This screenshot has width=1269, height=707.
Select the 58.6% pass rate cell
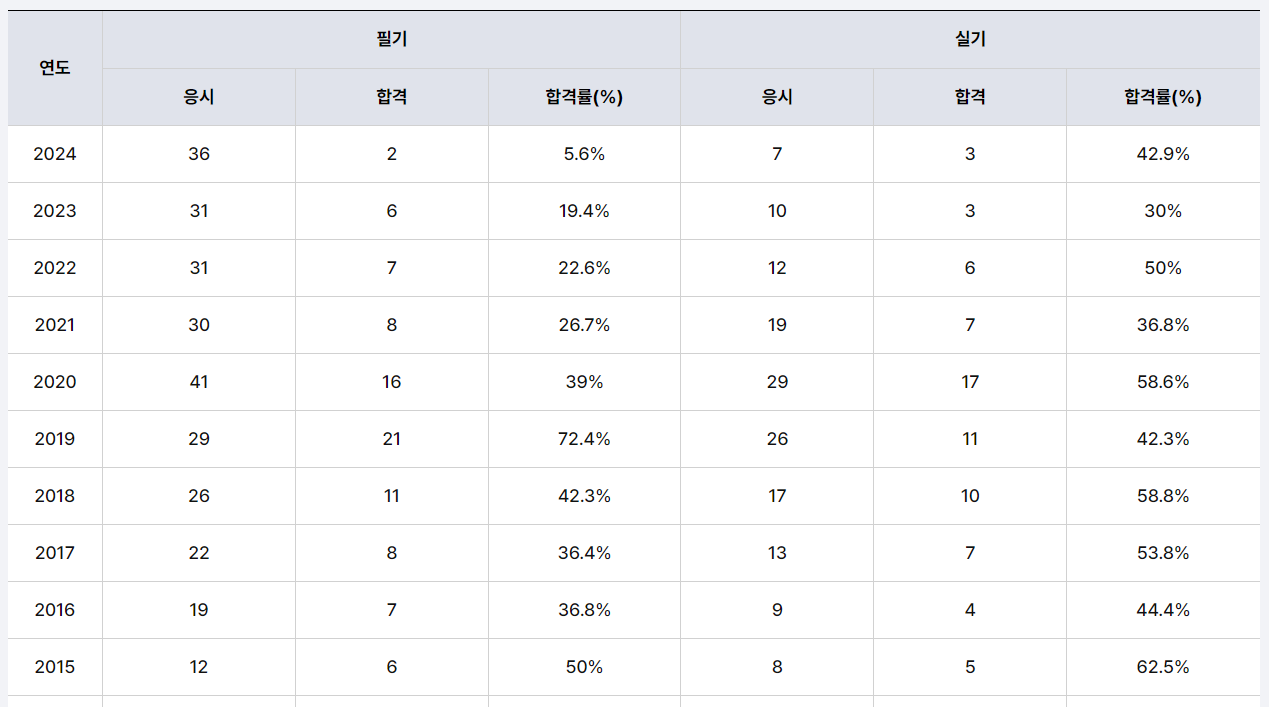pos(1163,382)
